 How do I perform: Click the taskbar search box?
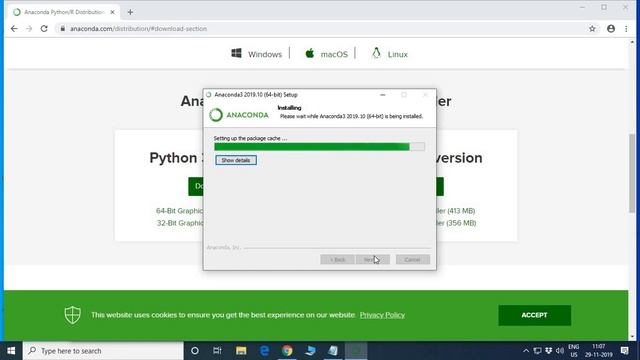(x=103, y=351)
